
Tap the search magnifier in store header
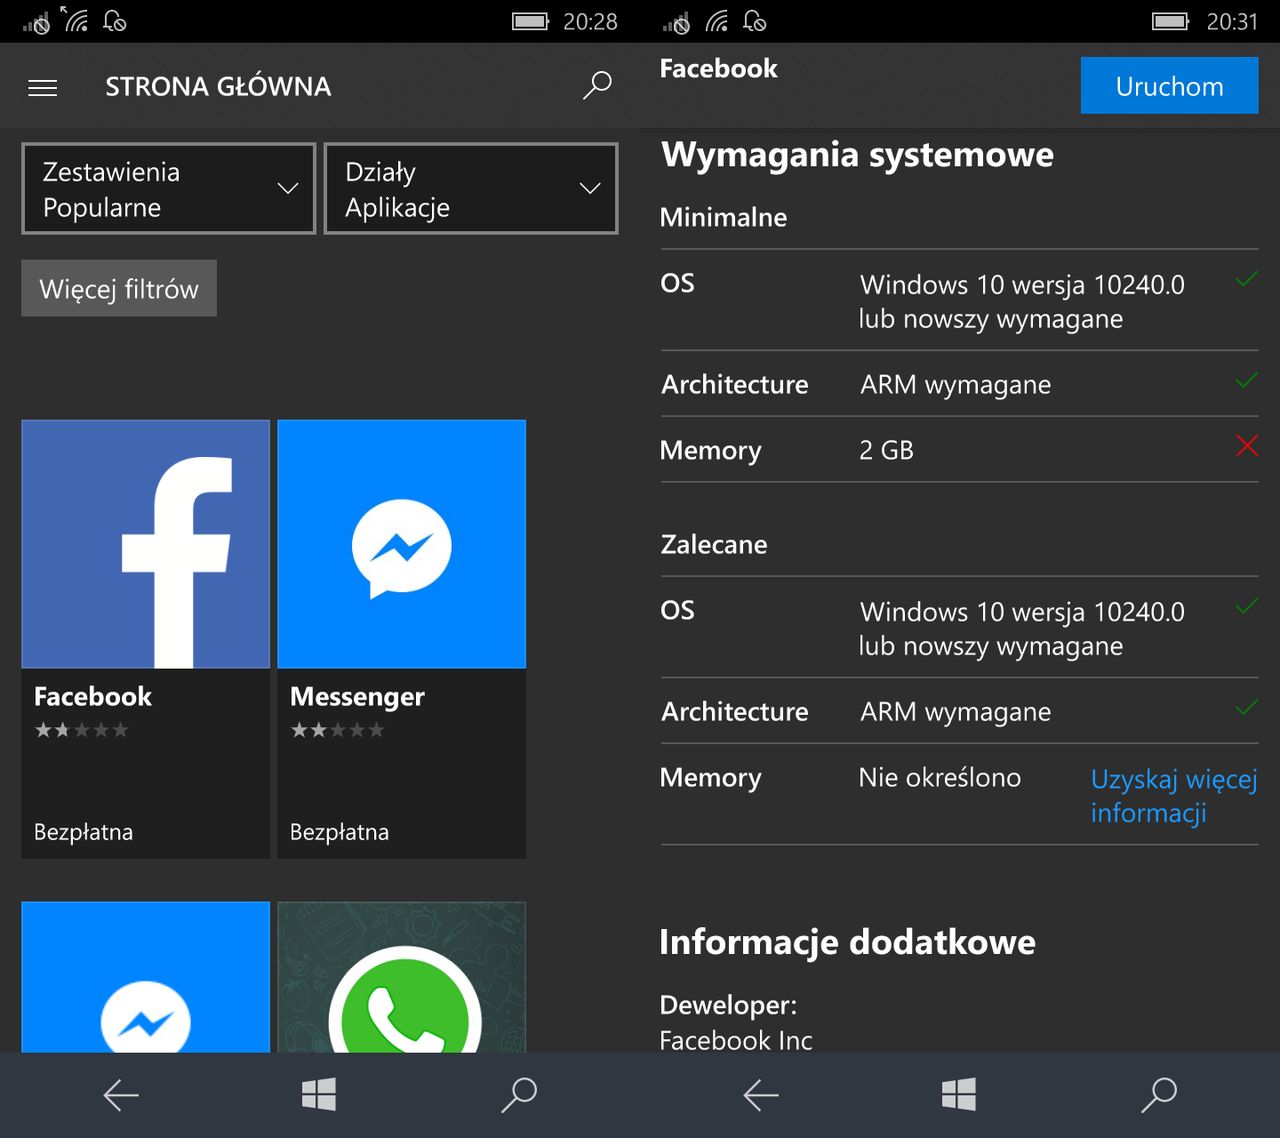[x=597, y=86]
